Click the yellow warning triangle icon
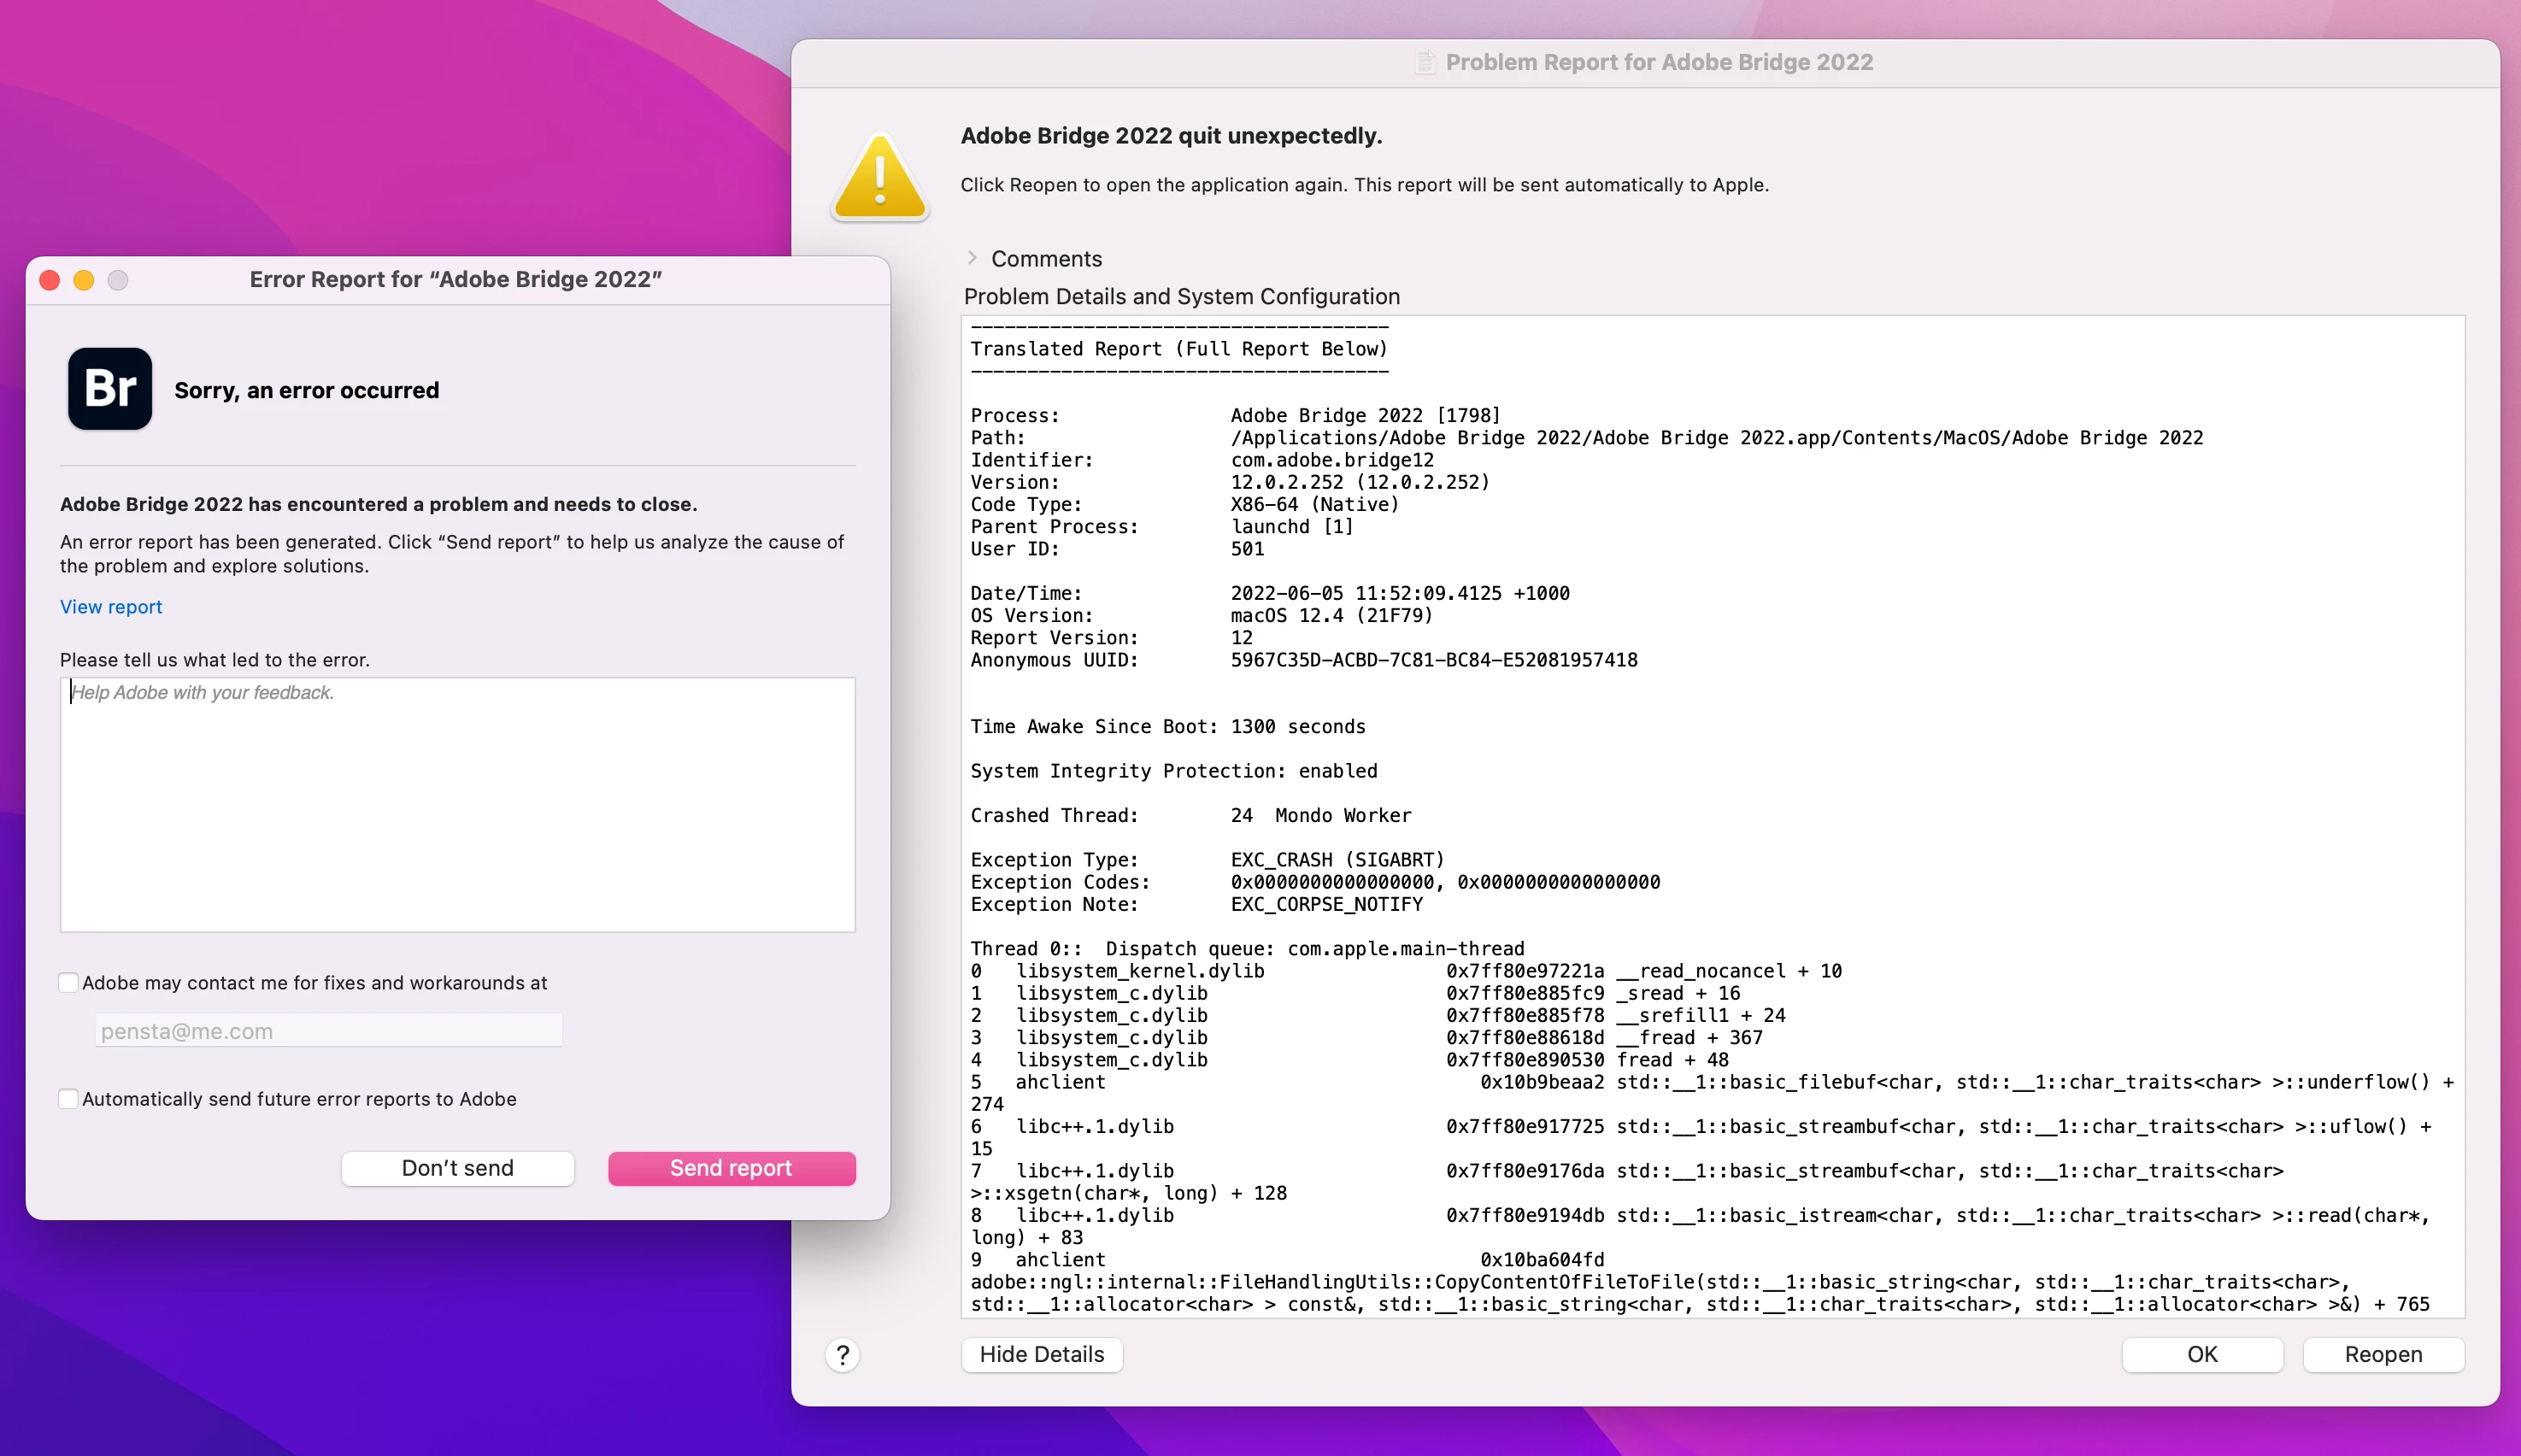2521x1456 pixels. pyautogui.click(x=879, y=178)
